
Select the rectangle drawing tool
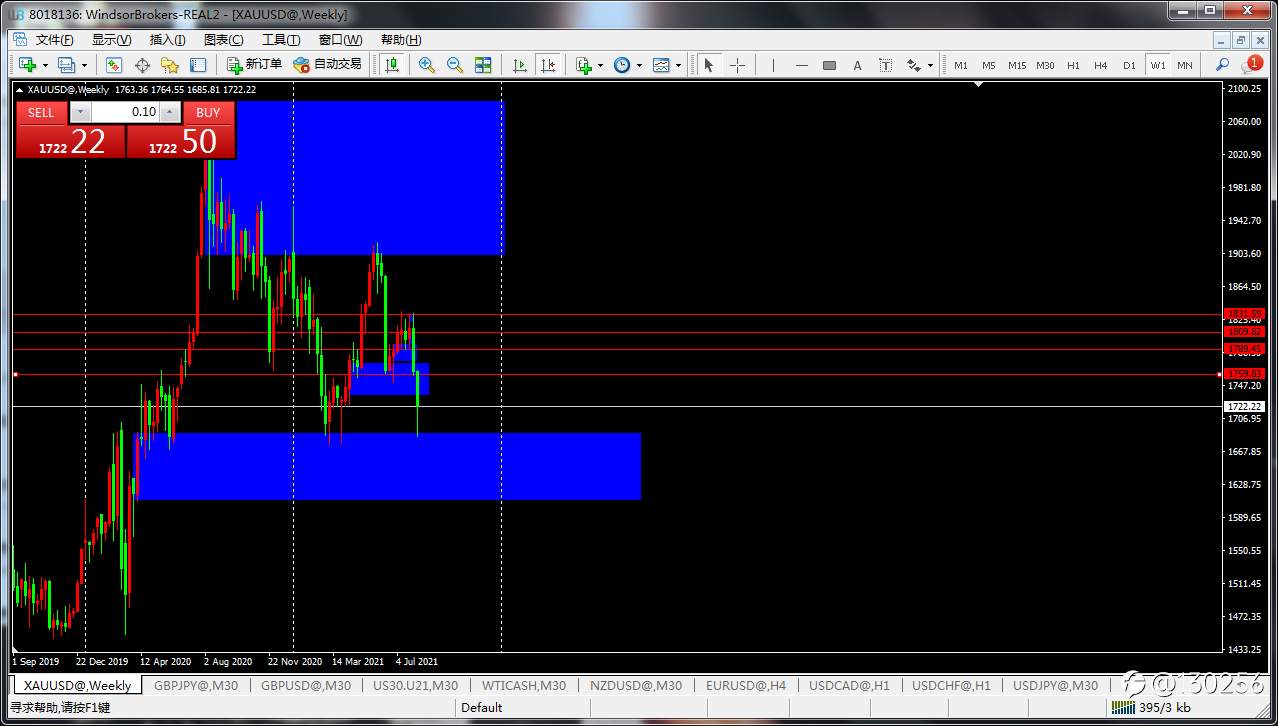pyautogui.click(x=829, y=65)
